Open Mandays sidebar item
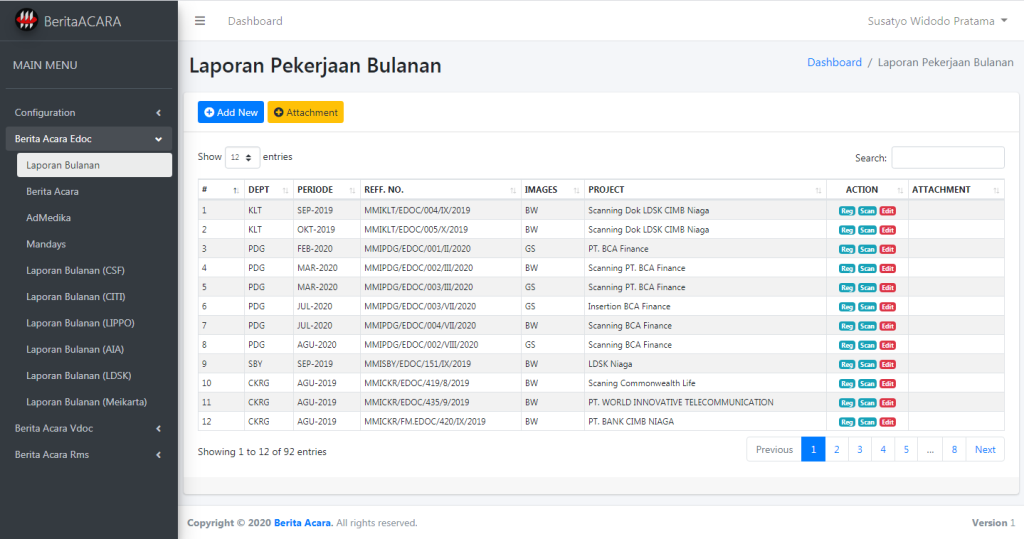Image resolution: width=1024 pixels, height=539 pixels. 94,244
